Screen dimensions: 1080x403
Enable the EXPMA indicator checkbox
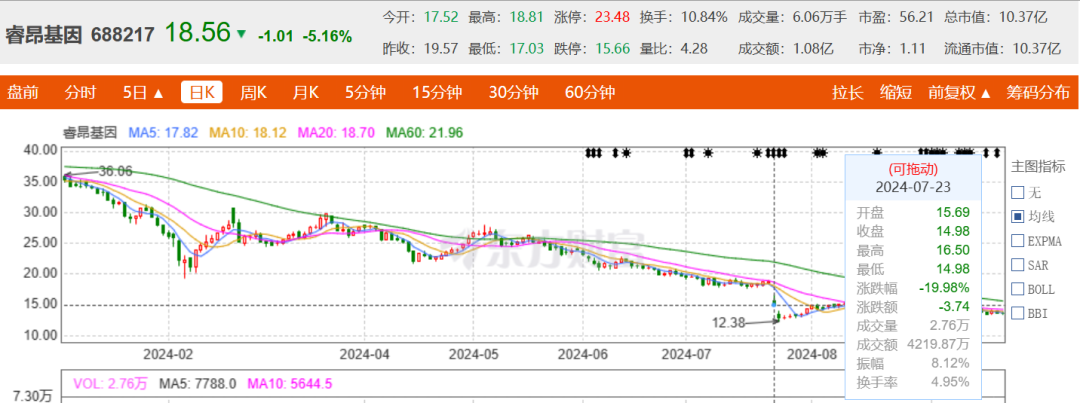click(1018, 241)
